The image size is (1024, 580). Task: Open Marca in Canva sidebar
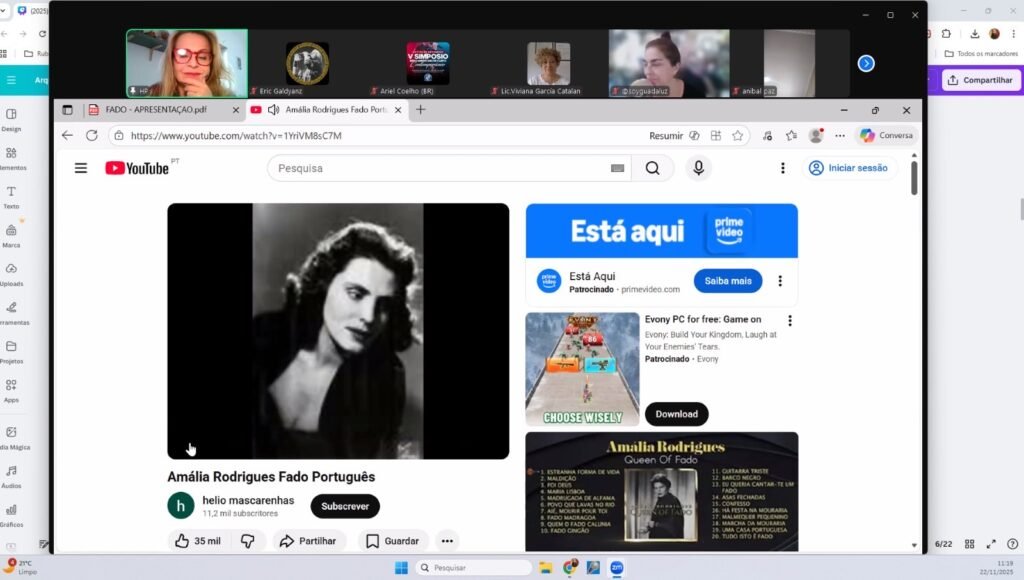tap(11, 236)
